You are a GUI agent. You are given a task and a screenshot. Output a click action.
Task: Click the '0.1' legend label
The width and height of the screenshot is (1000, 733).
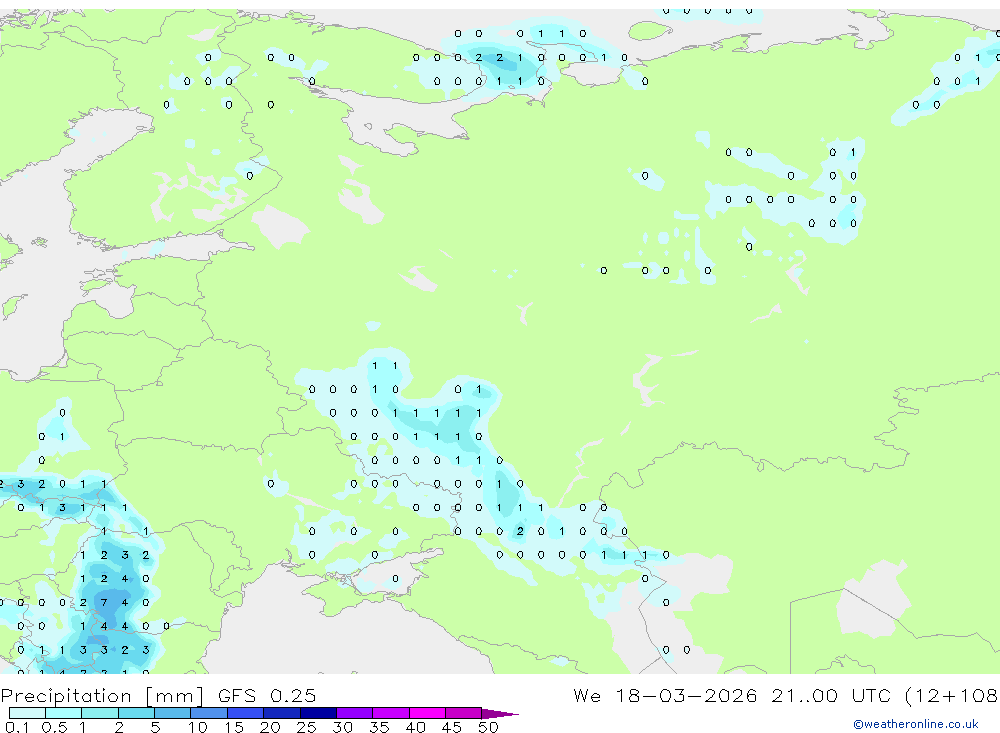17,727
